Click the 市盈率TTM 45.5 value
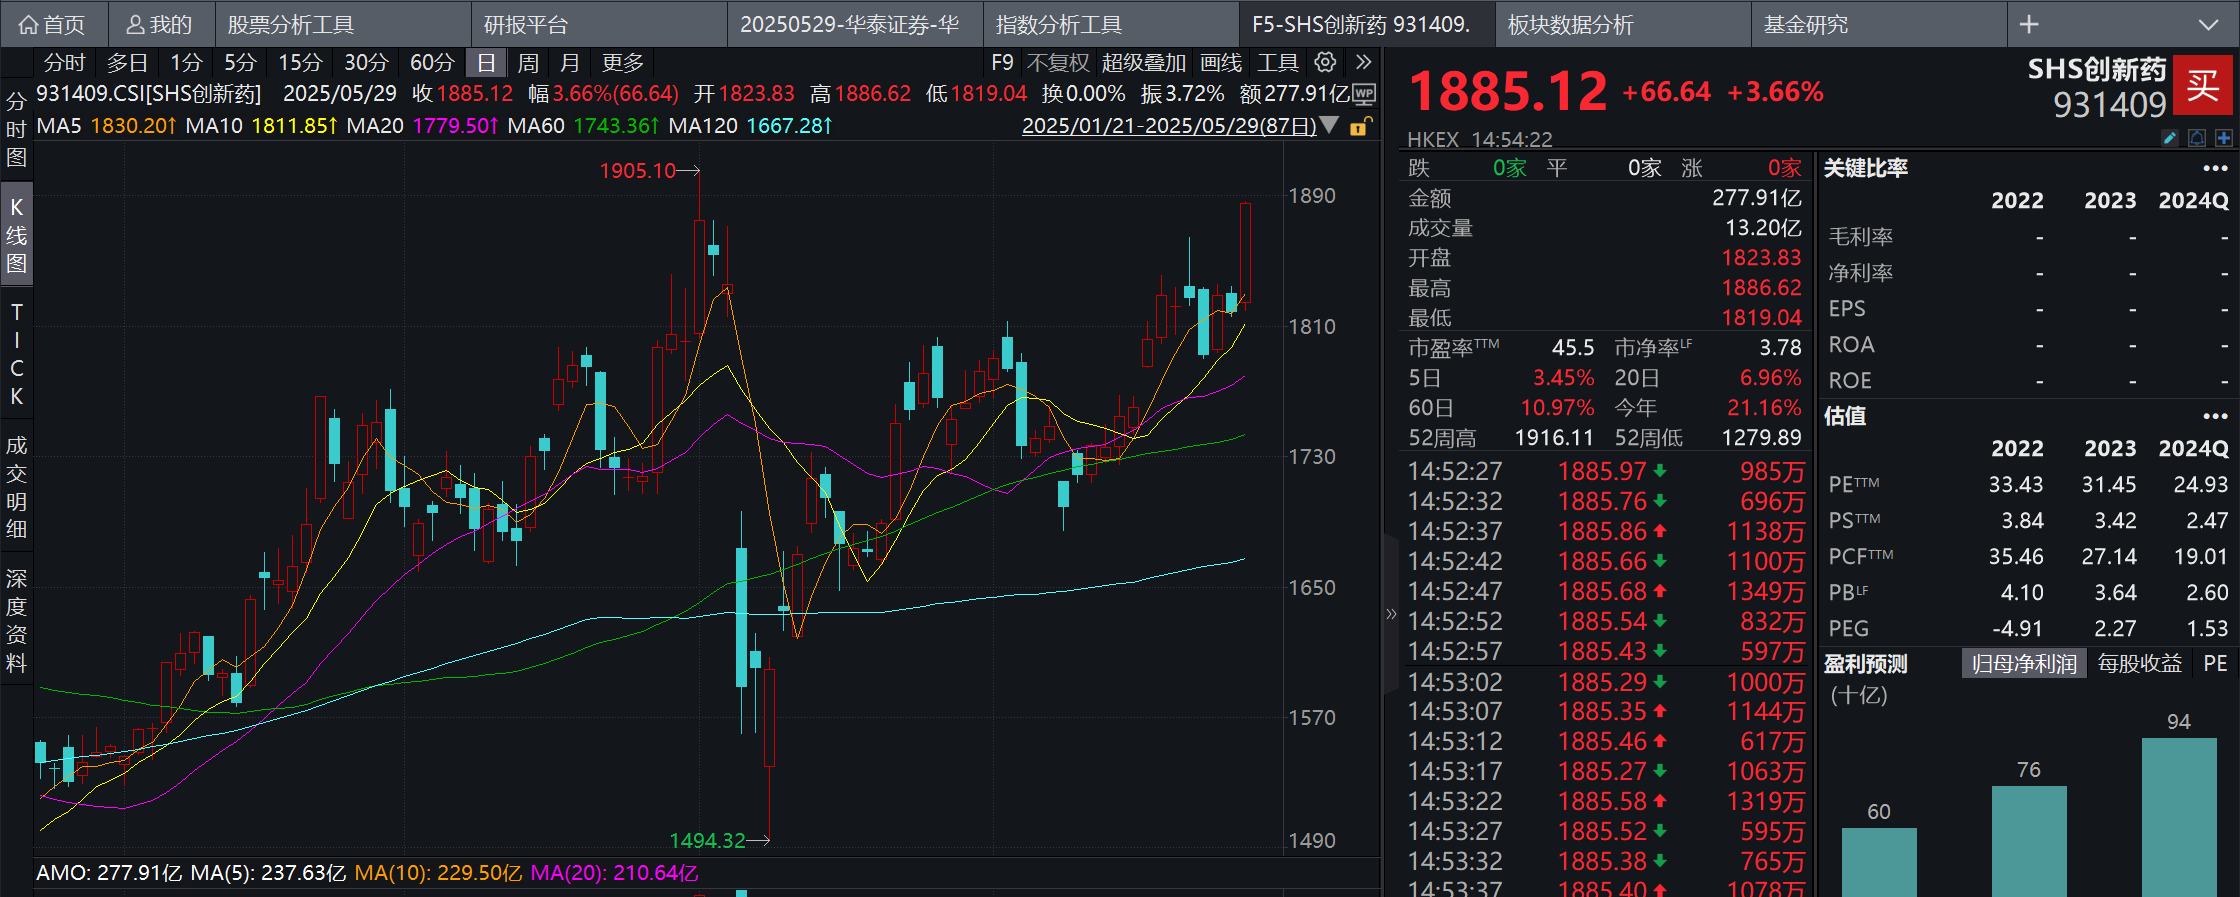The height and width of the screenshot is (897, 2240). coord(1573,348)
